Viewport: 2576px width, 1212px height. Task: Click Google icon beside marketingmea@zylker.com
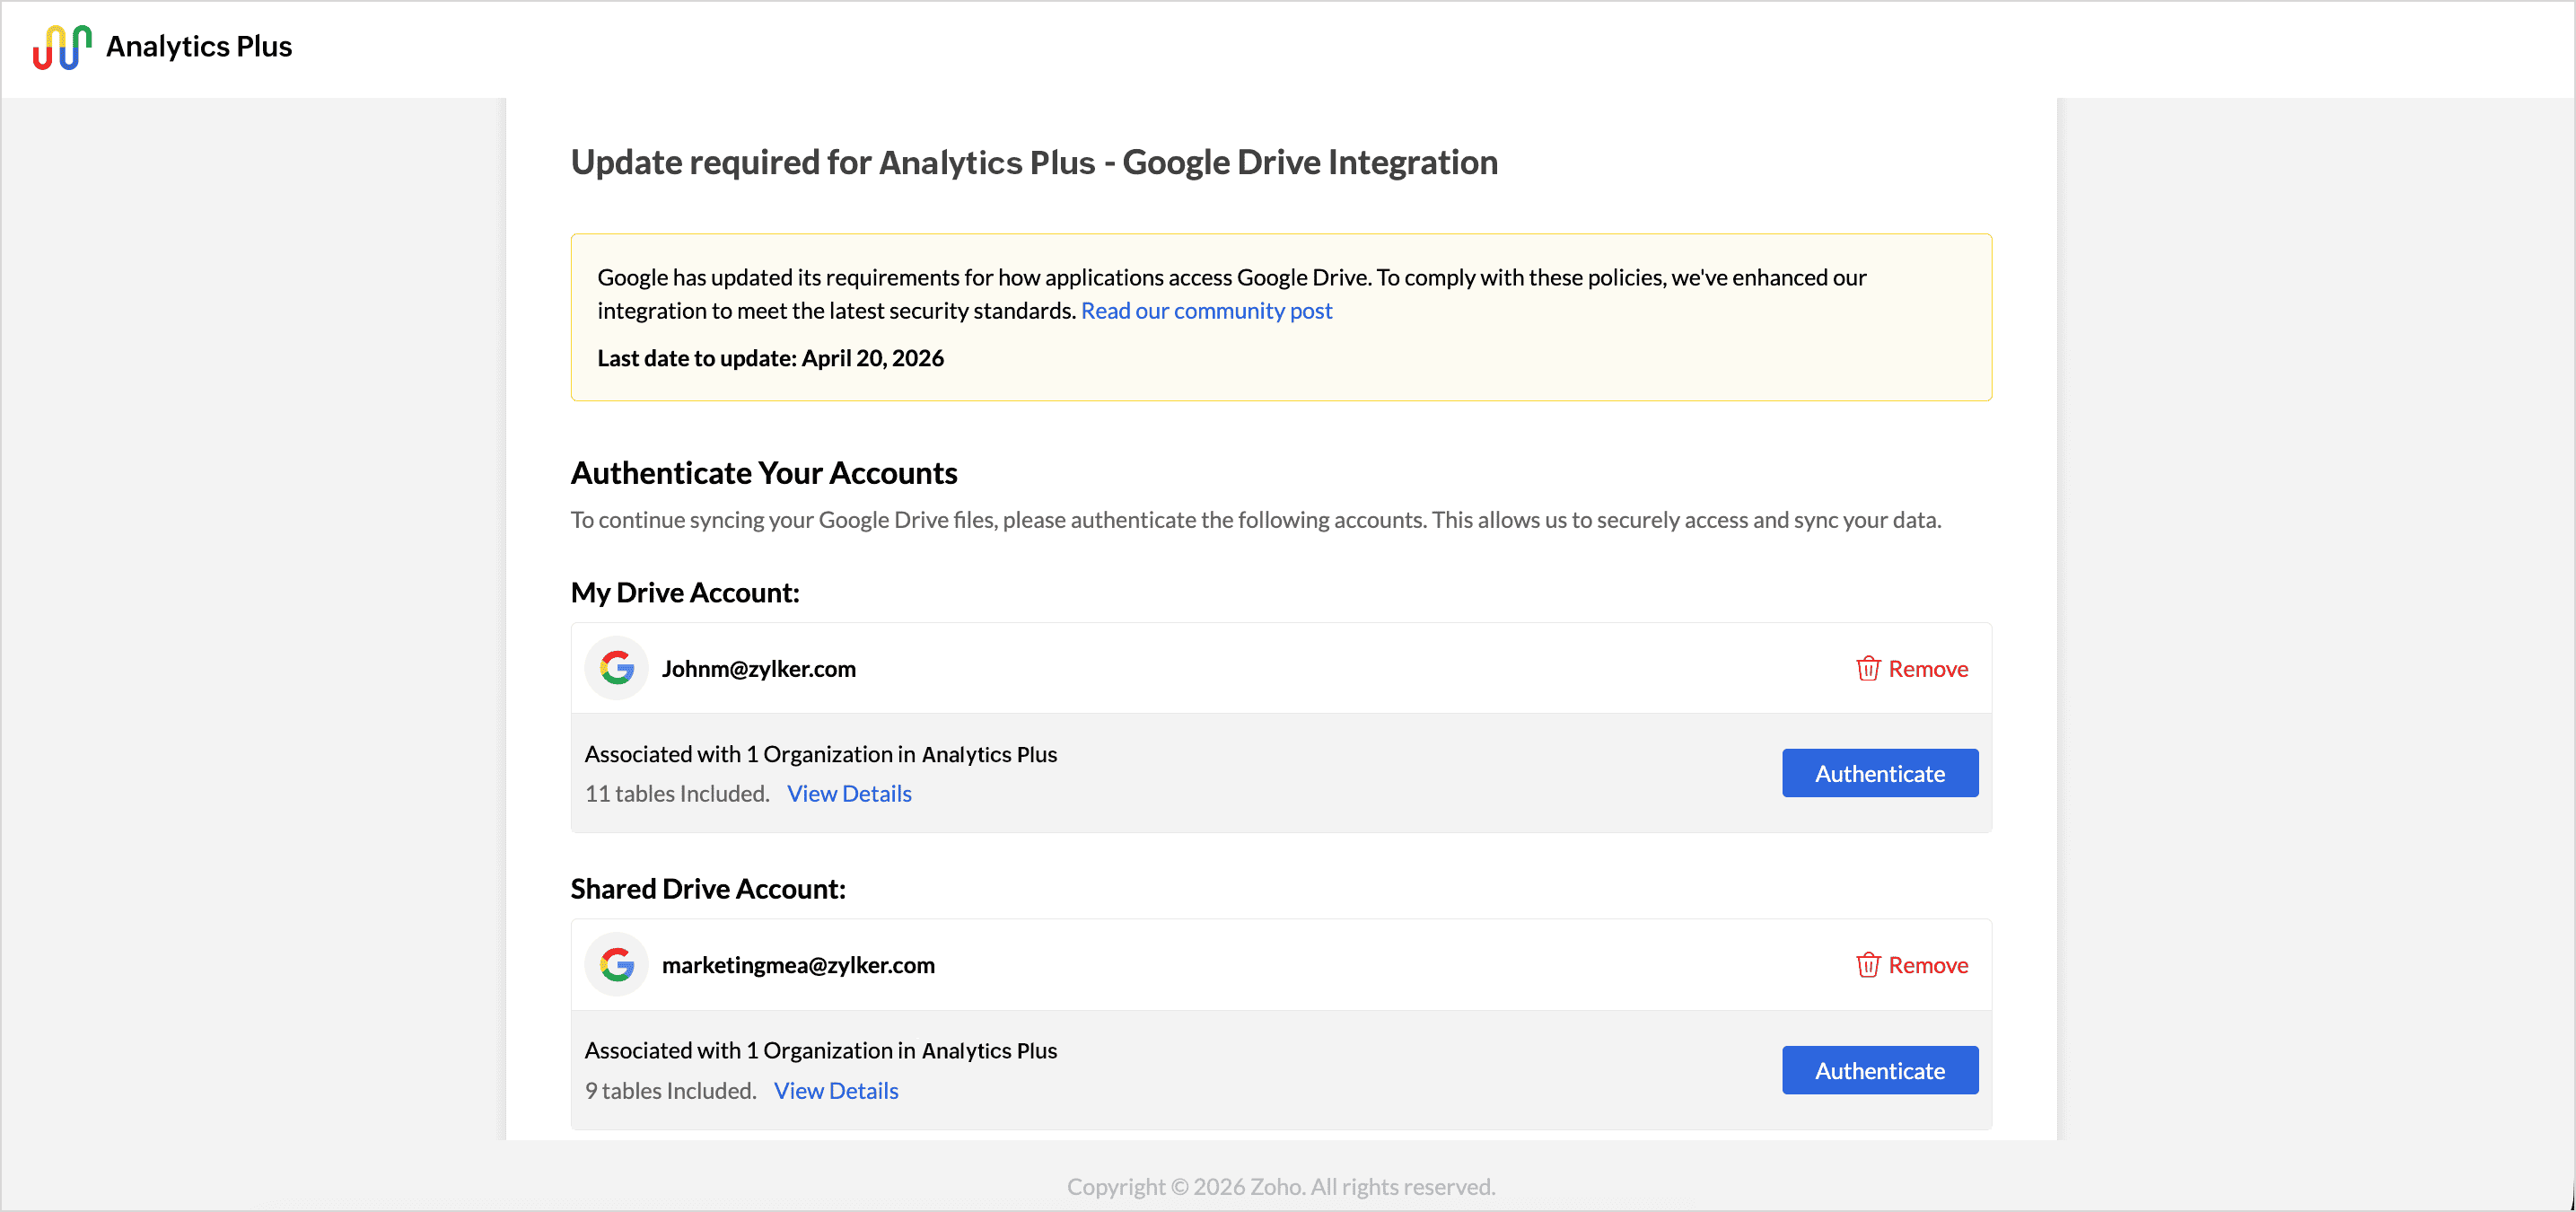click(x=617, y=964)
